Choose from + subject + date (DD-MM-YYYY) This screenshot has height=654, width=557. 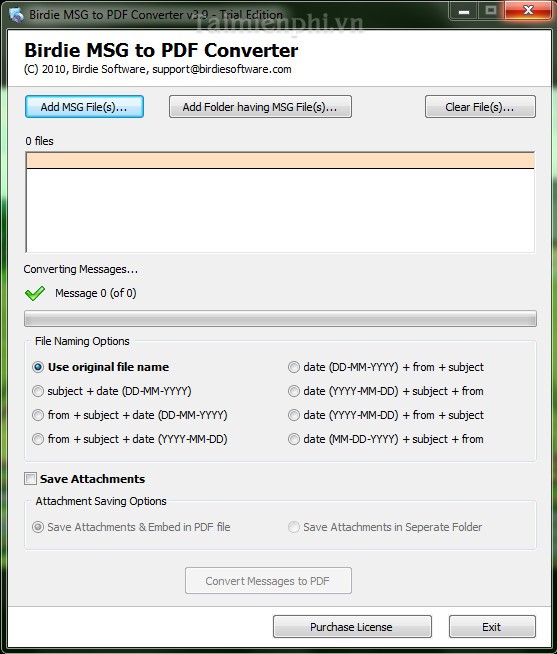pyautogui.click(x=130, y=415)
